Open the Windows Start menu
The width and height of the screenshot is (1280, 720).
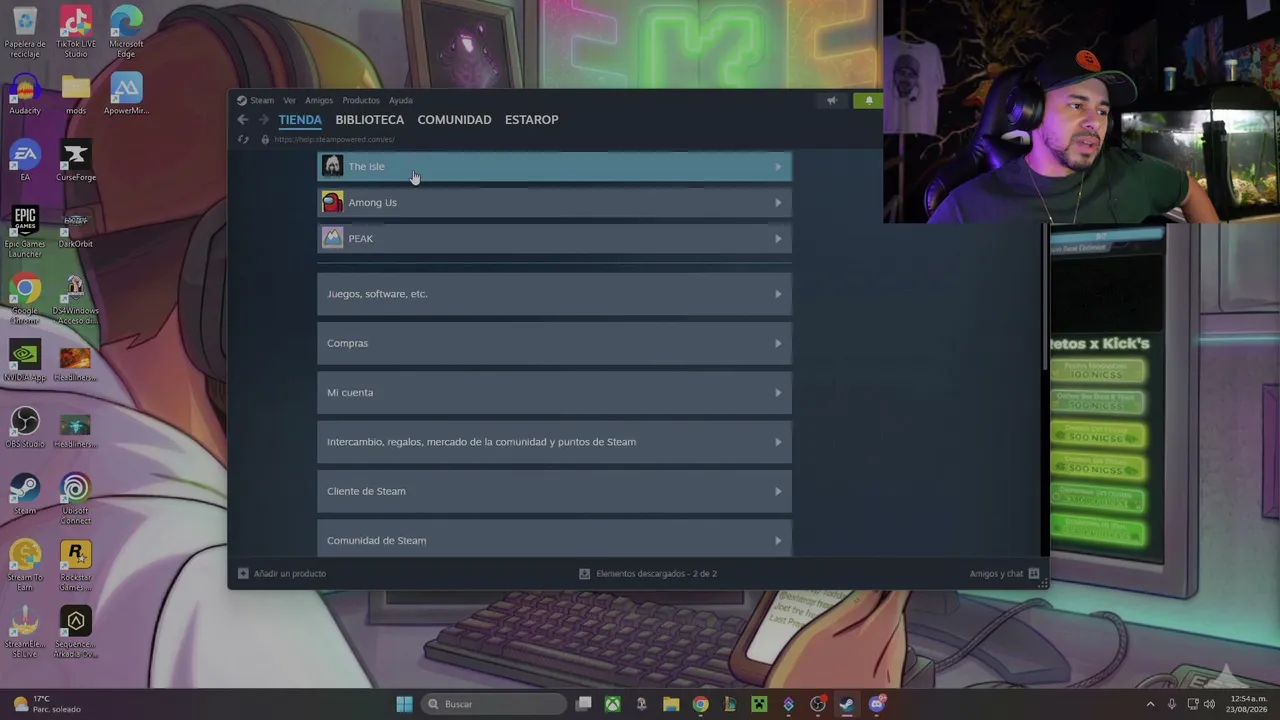(404, 704)
